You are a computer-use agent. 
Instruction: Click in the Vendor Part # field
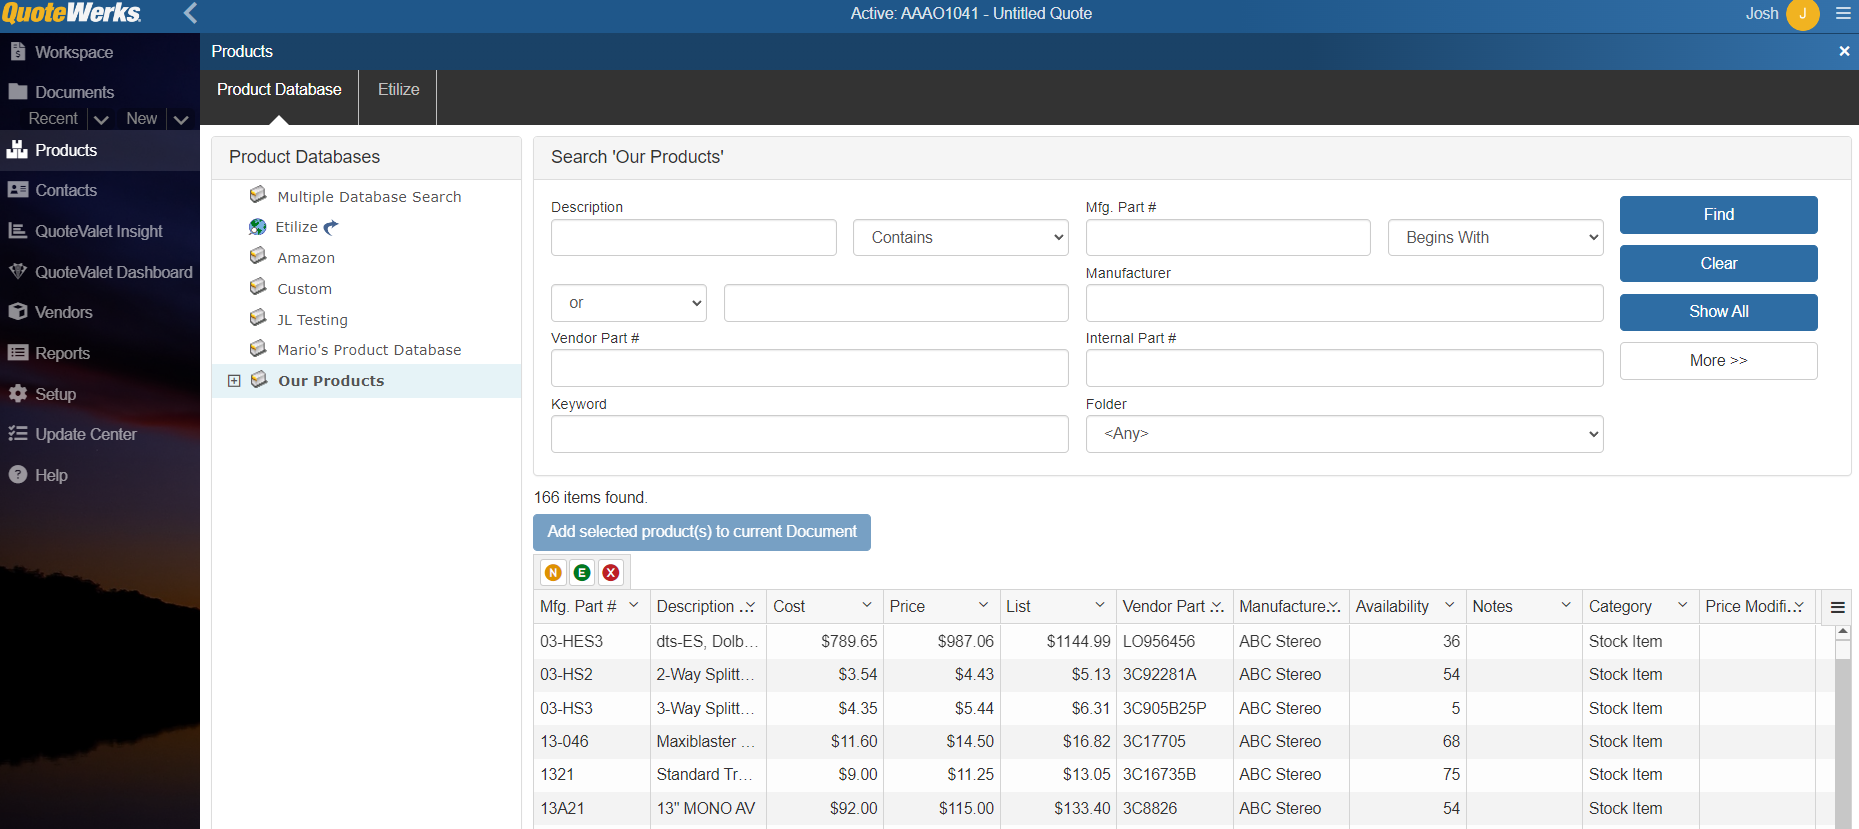click(809, 368)
